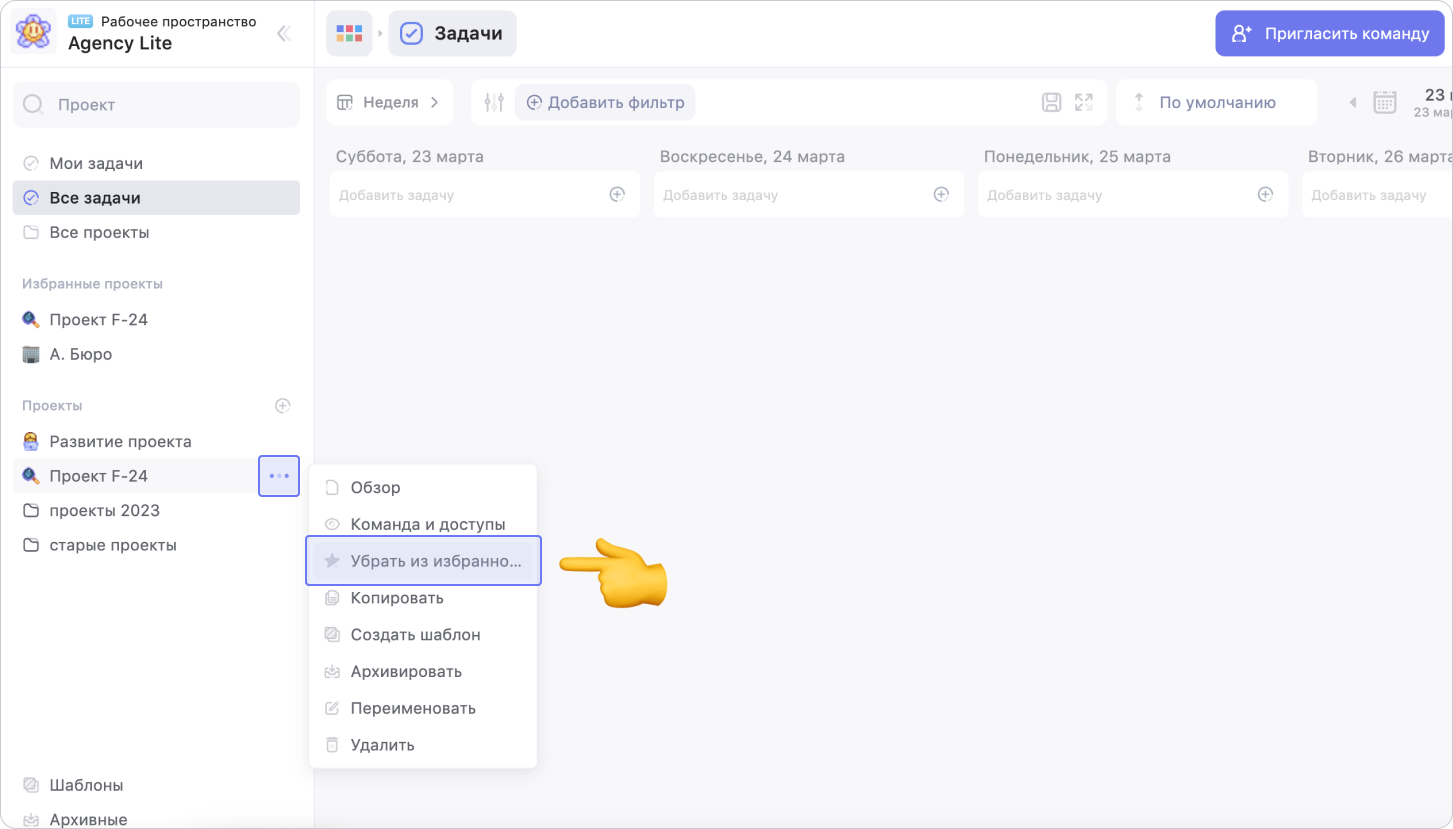The image size is (1453, 829).
Task: Click Избранные проекты section heading
Action: tap(92, 284)
